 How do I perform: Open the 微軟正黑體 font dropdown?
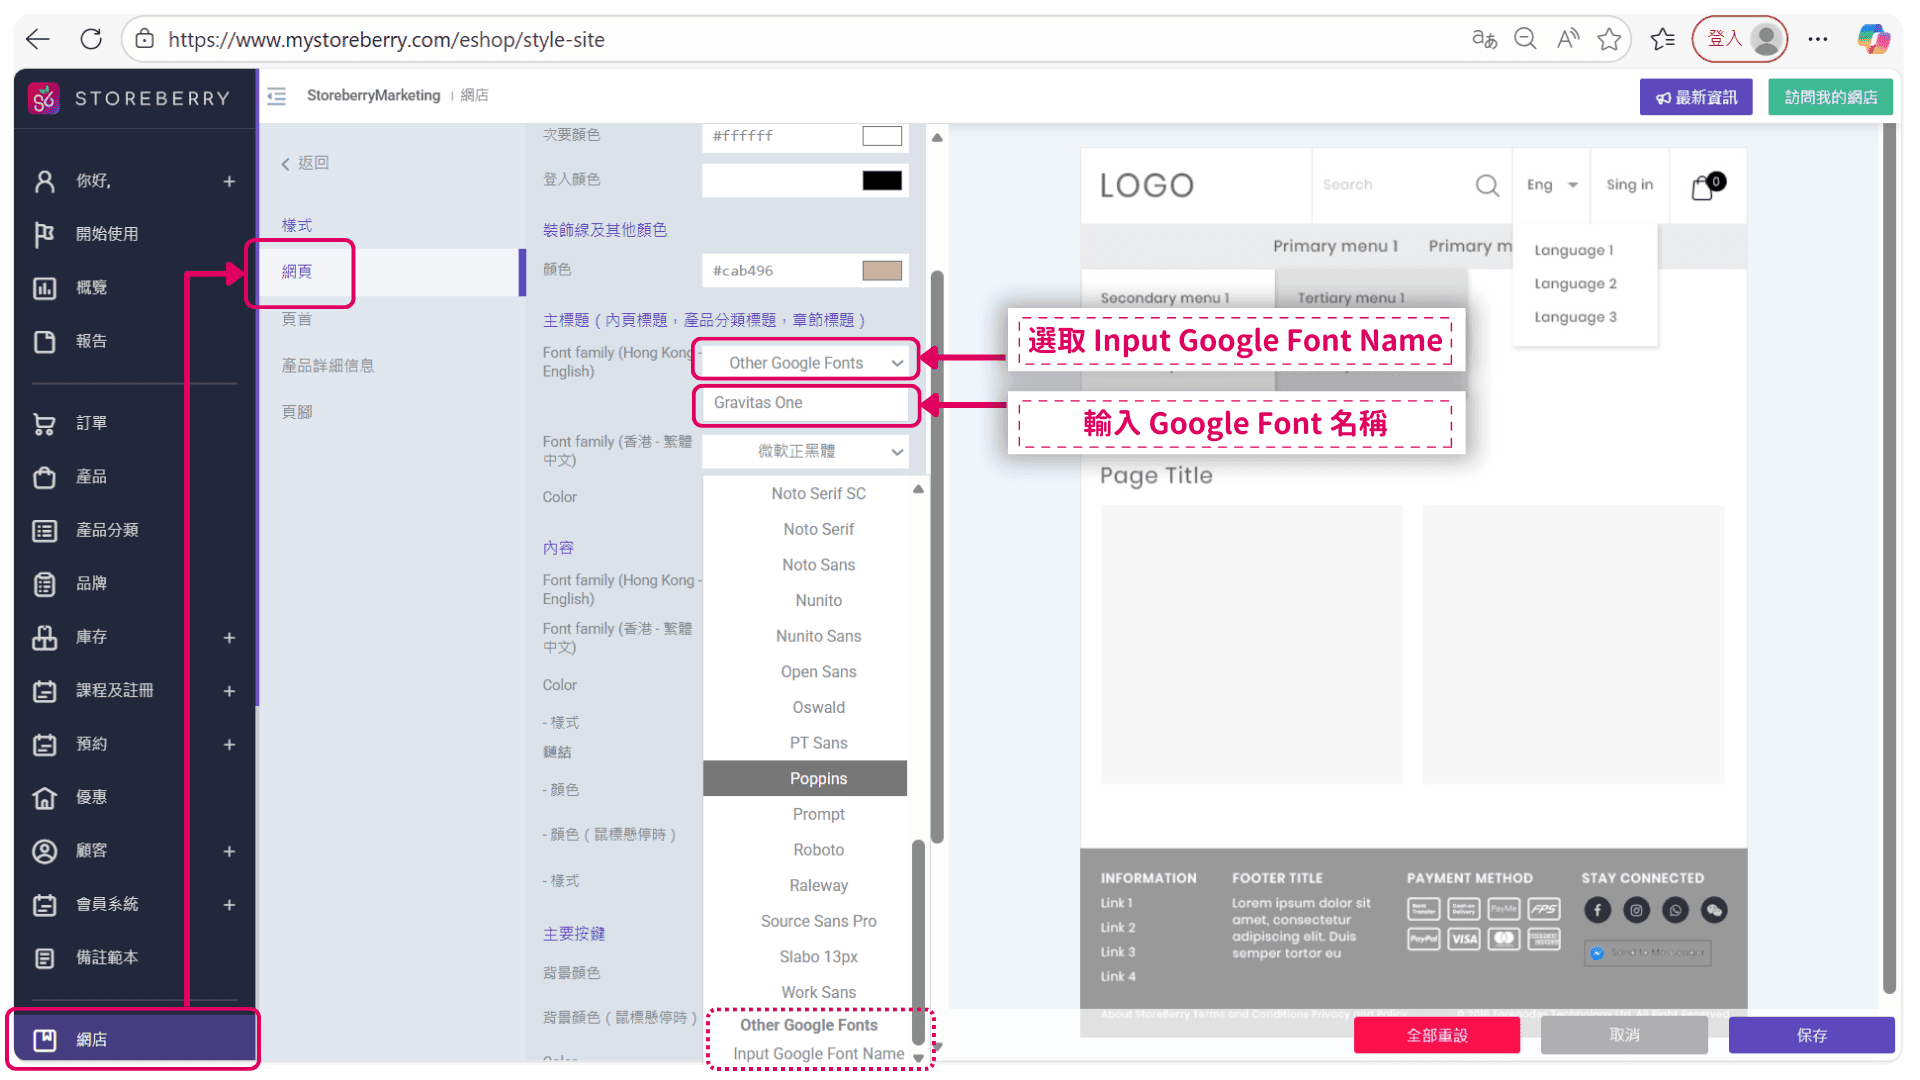pyautogui.click(x=805, y=452)
